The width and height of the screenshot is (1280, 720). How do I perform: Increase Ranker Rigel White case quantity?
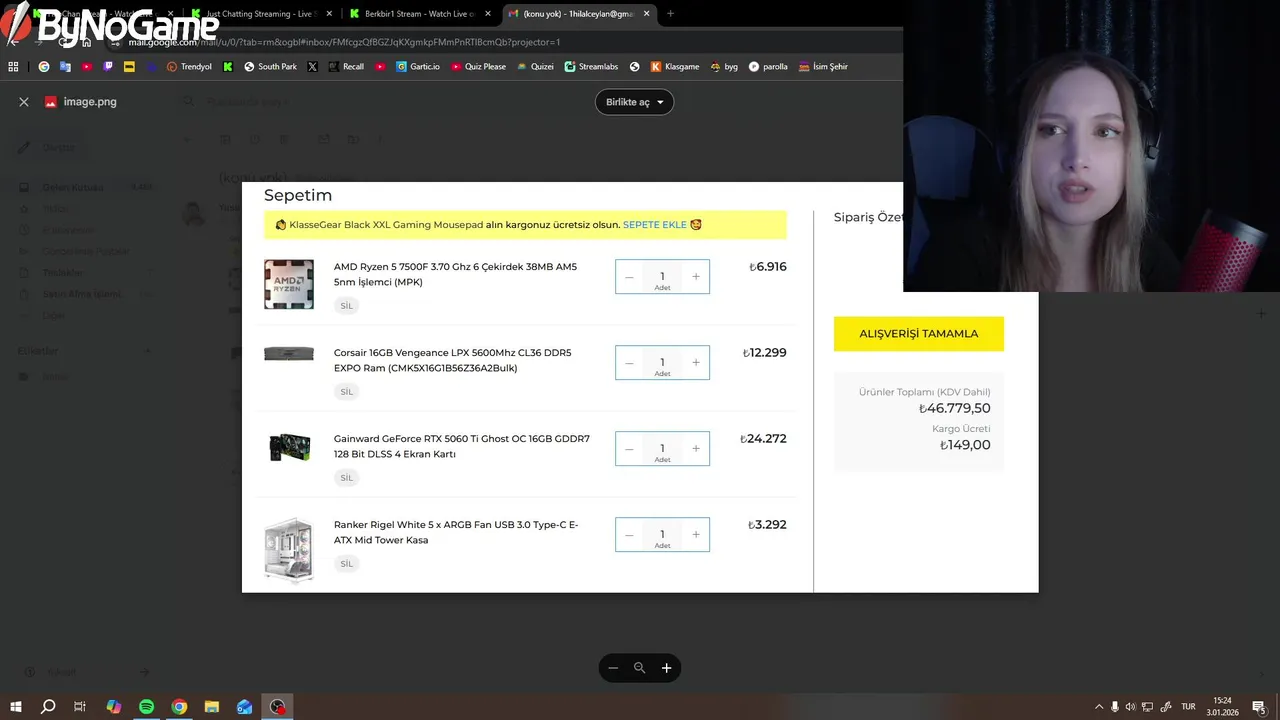(x=696, y=535)
